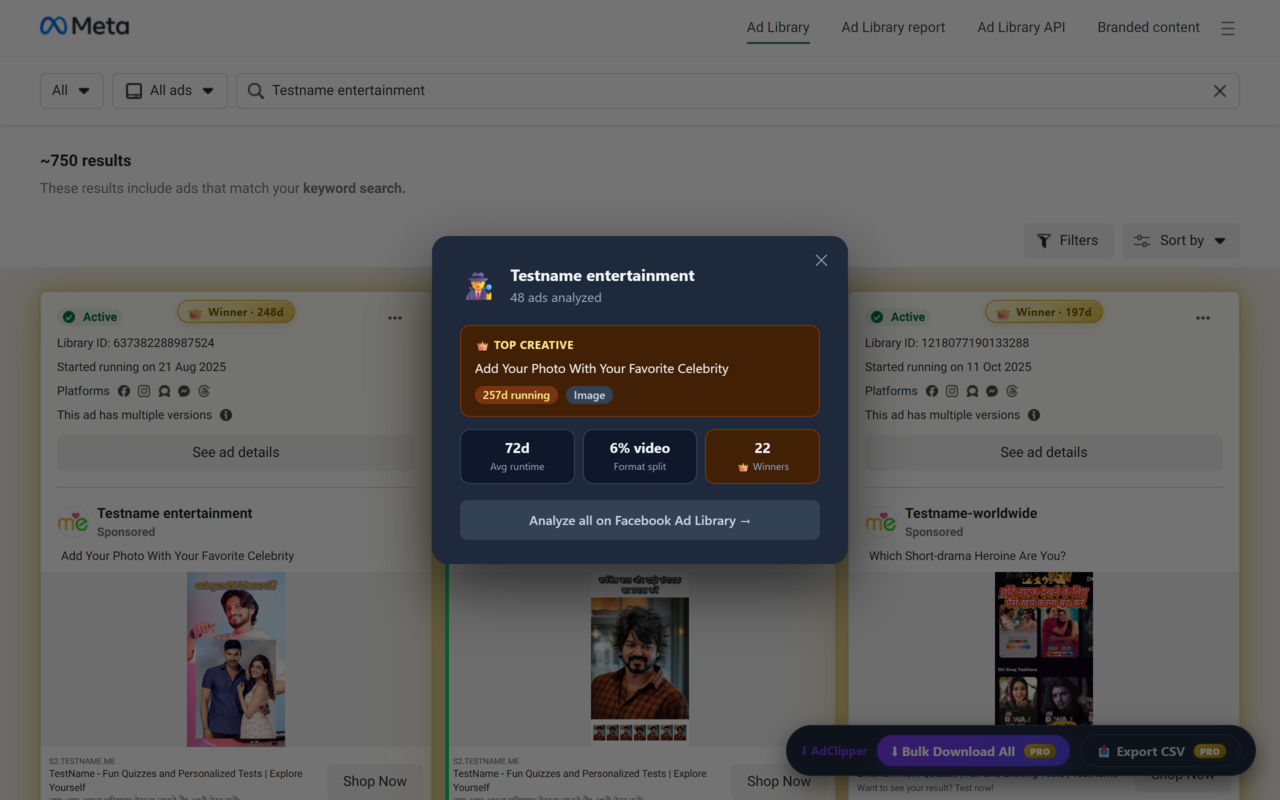Click the search field with Testname entertainment
1280x800 pixels.
tap(737, 90)
